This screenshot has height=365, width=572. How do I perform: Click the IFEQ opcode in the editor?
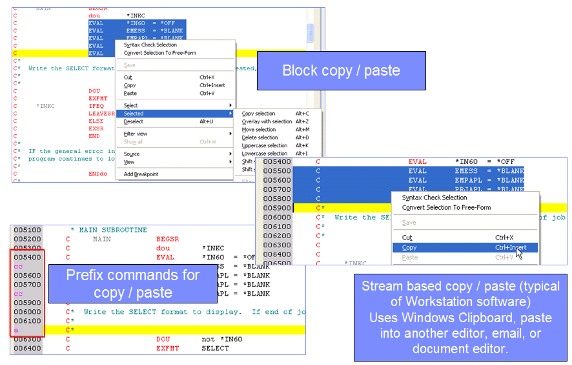[96, 106]
